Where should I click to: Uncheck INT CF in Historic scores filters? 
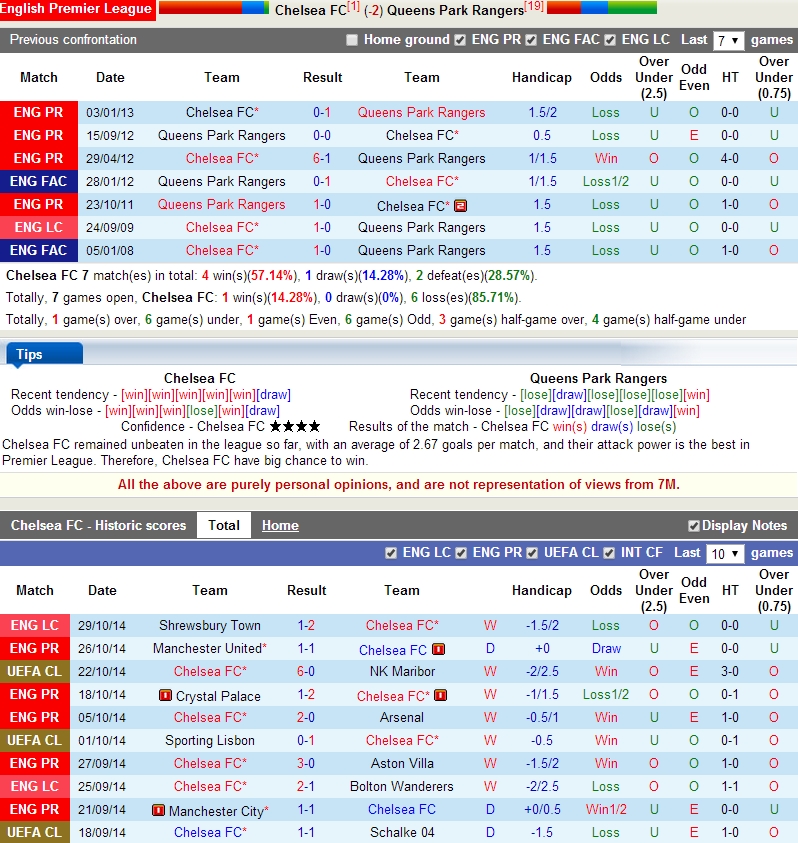click(x=609, y=553)
